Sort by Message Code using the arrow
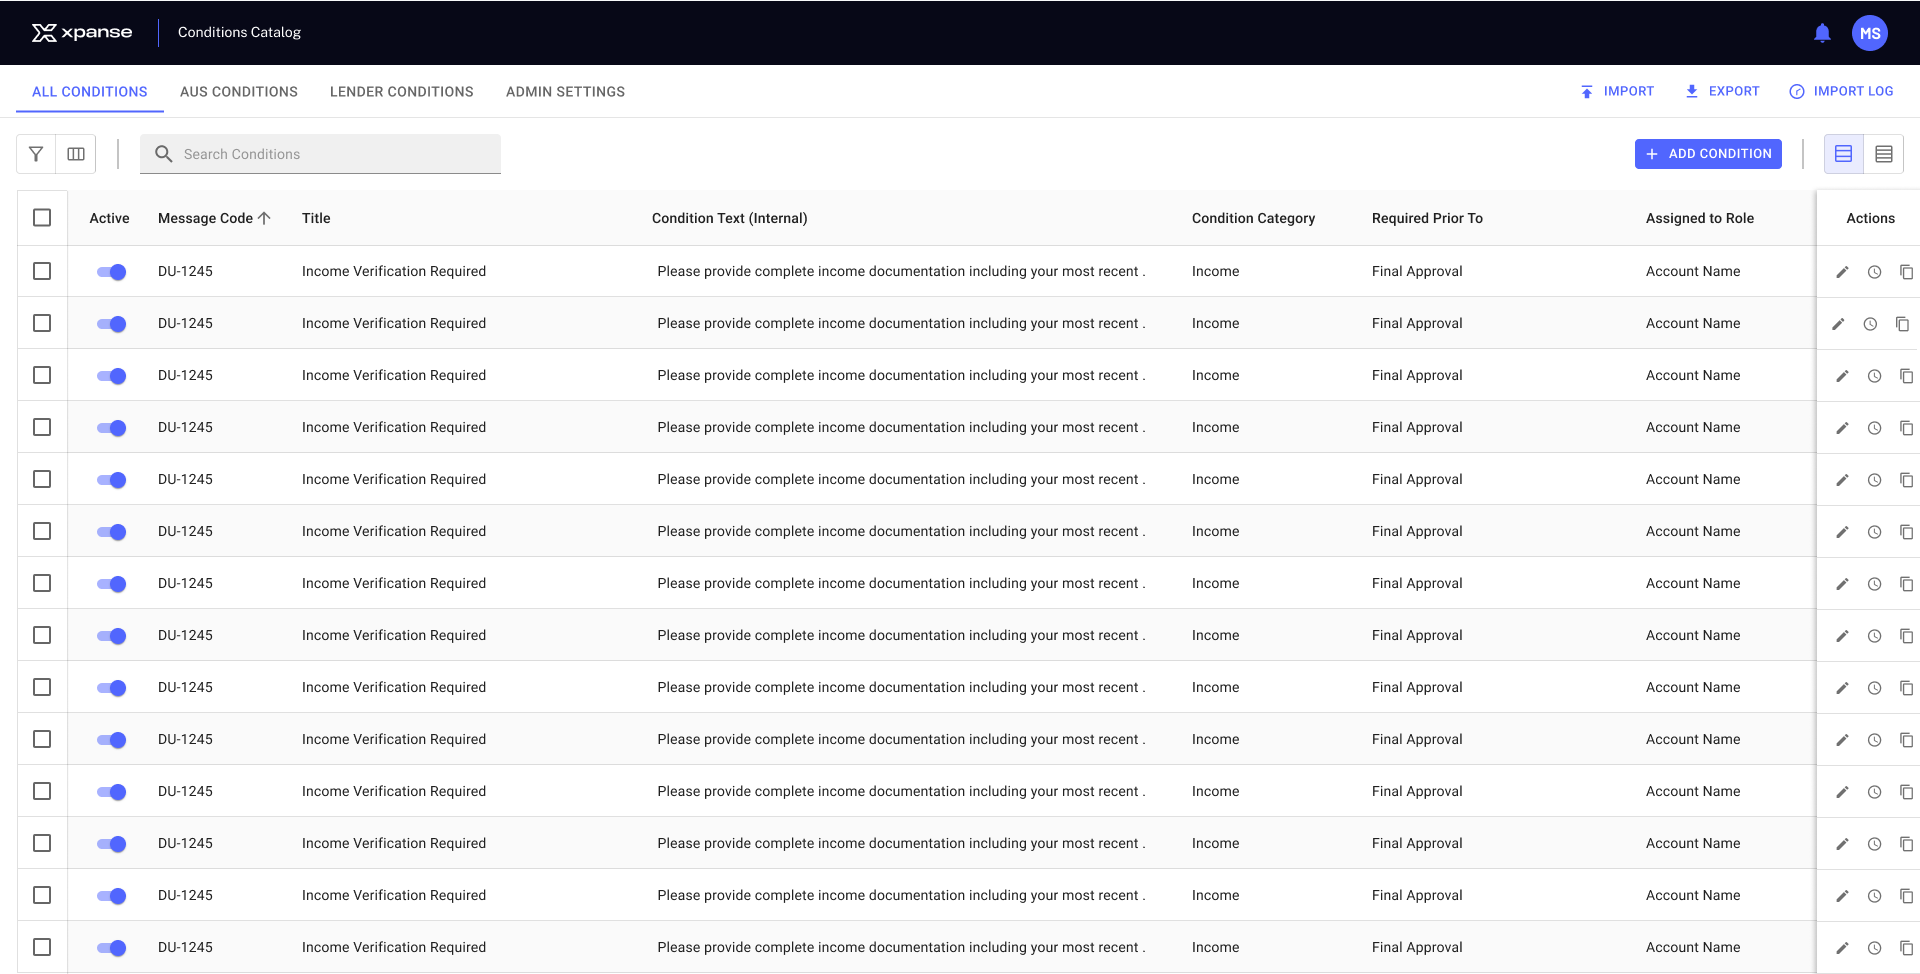1920x974 pixels. coord(264,218)
